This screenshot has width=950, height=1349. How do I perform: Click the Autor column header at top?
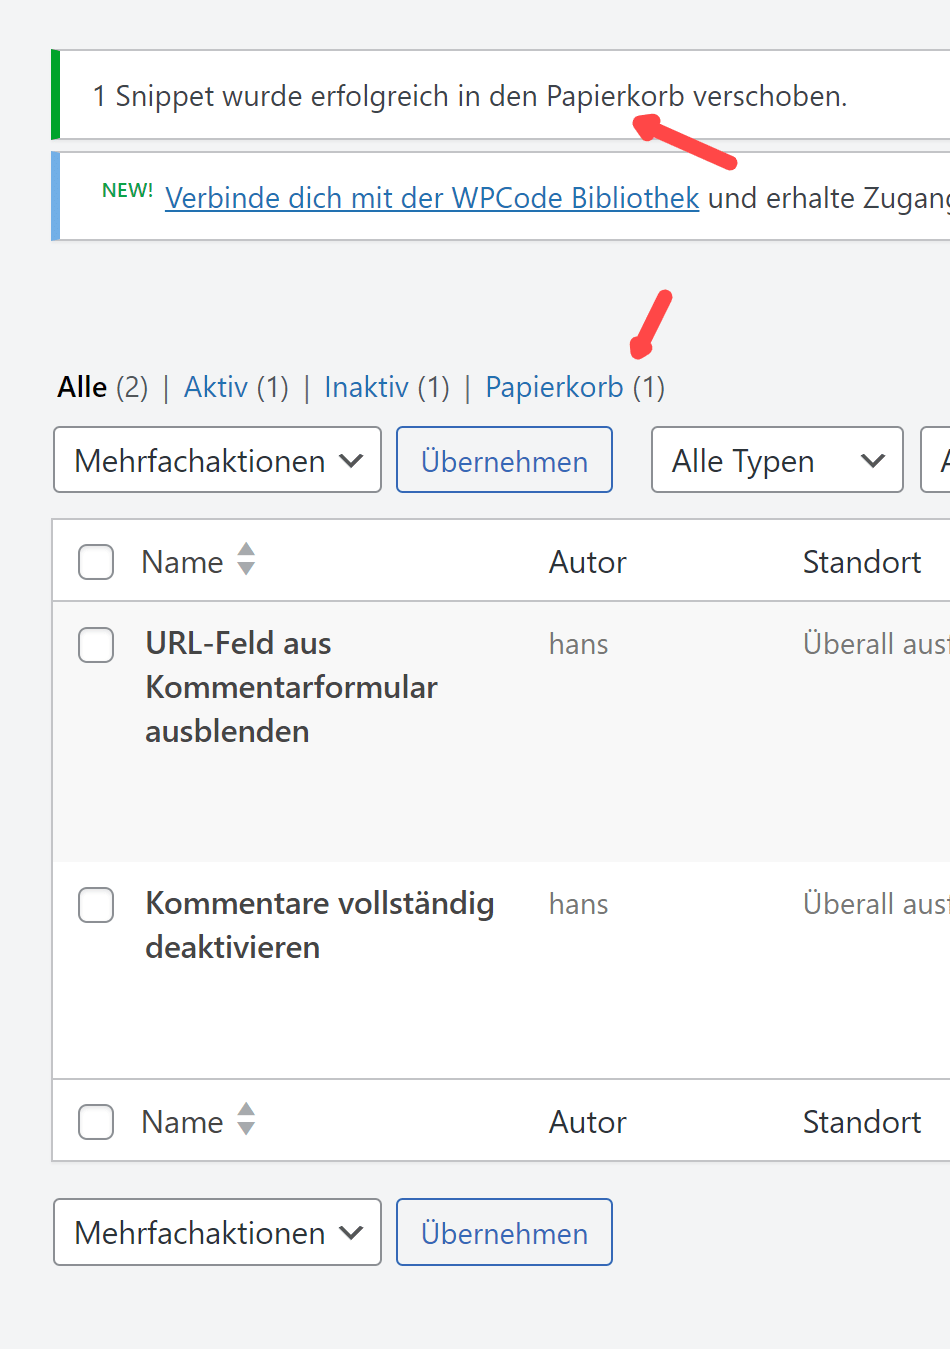tap(587, 562)
